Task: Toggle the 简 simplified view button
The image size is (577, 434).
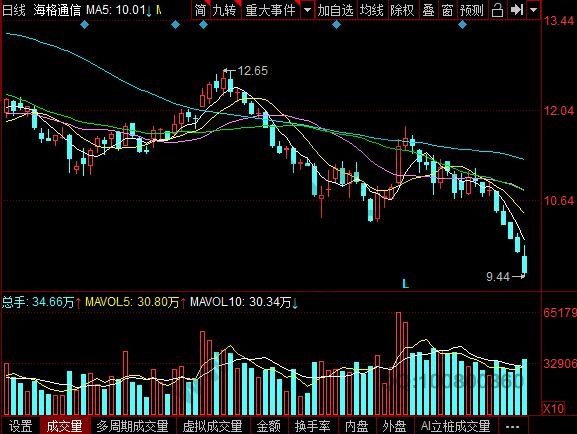Action: point(200,10)
